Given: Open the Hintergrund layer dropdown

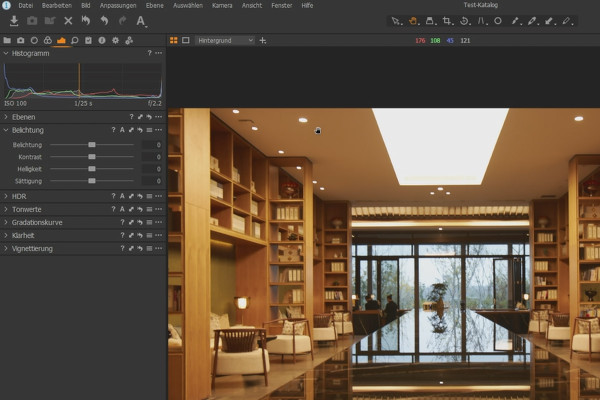Looking at the screenshot, I should click(225, 40).
